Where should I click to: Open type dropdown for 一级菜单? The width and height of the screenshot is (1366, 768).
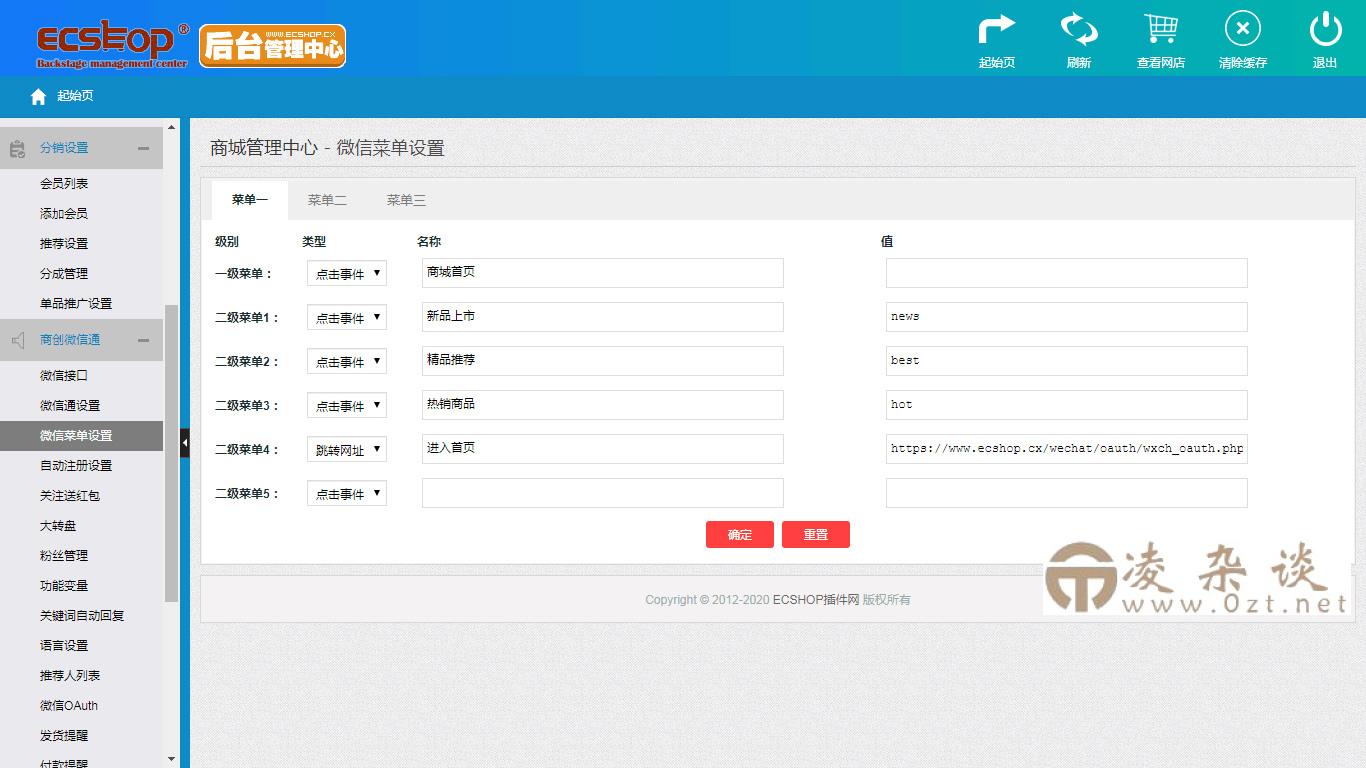pyautogui.click(x=347, y=273)
